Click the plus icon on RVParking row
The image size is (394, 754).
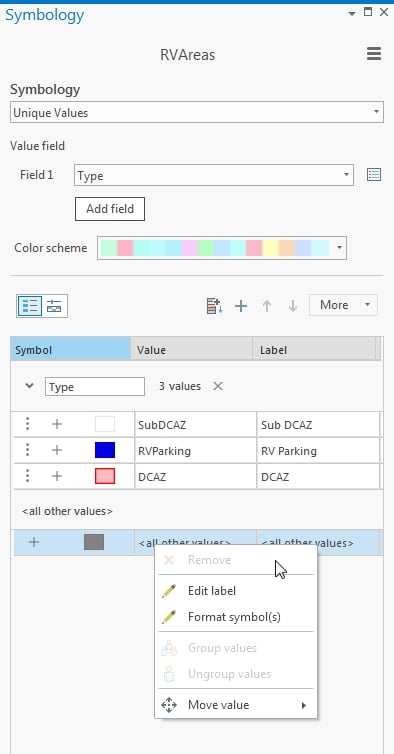(x=57, y=450)
